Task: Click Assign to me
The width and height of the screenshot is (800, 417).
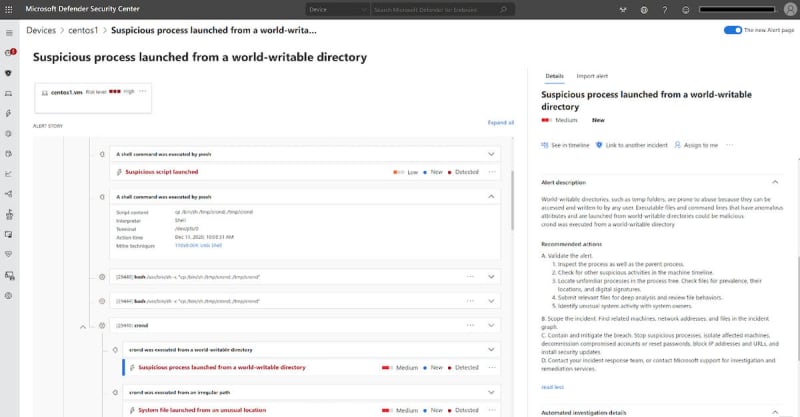Action: click(x=696, y=145)
